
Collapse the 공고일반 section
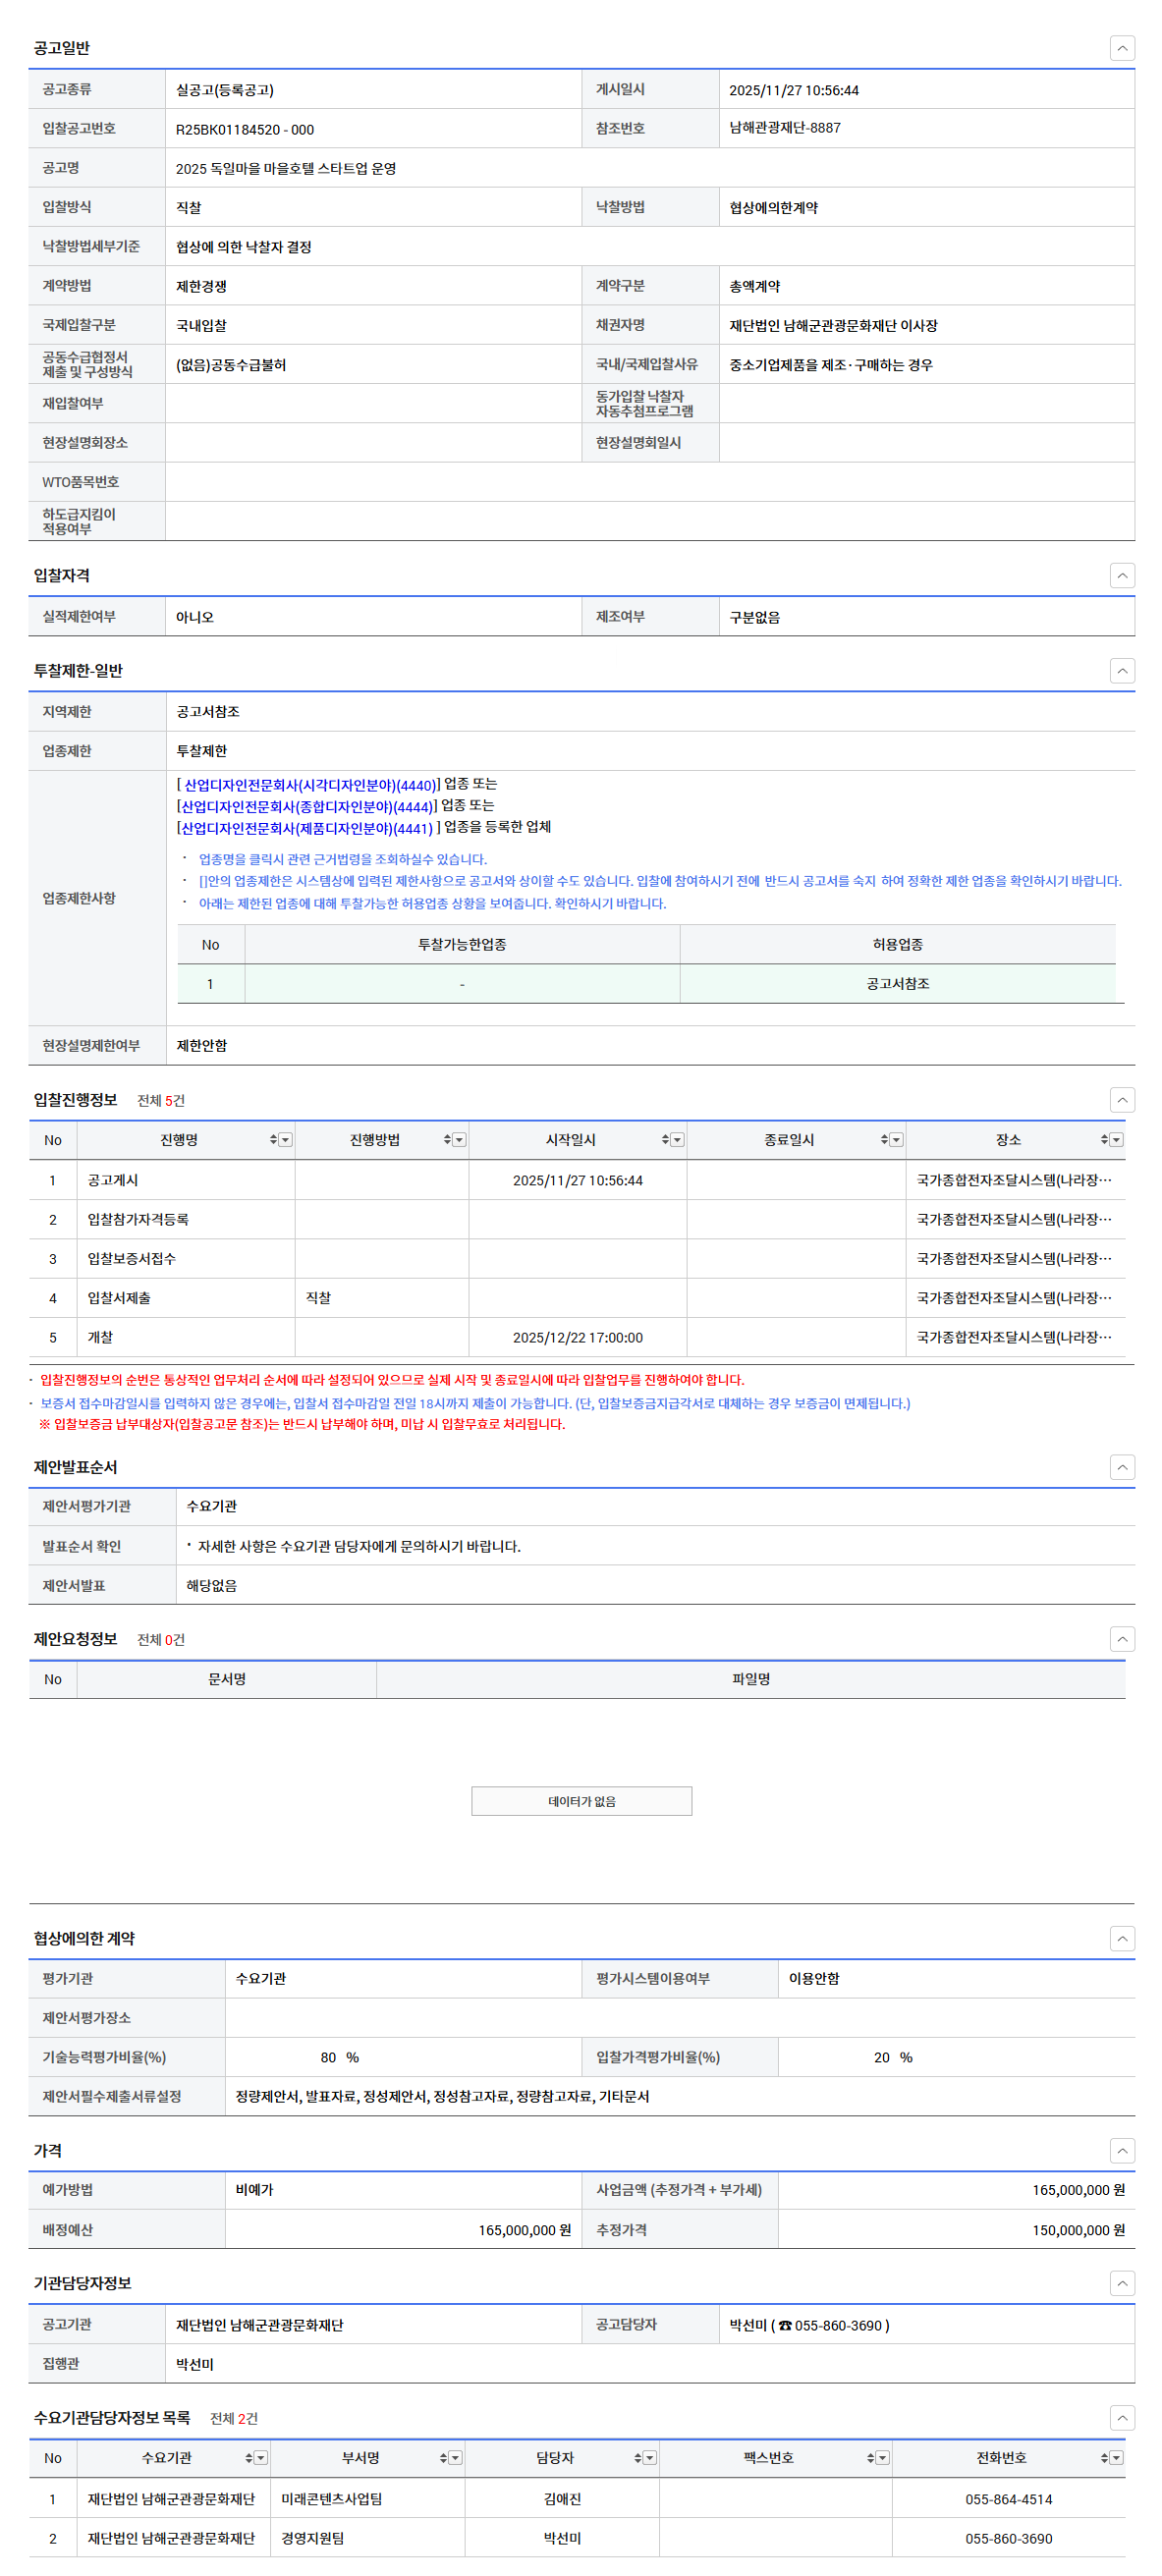(x=1122, y=48)
